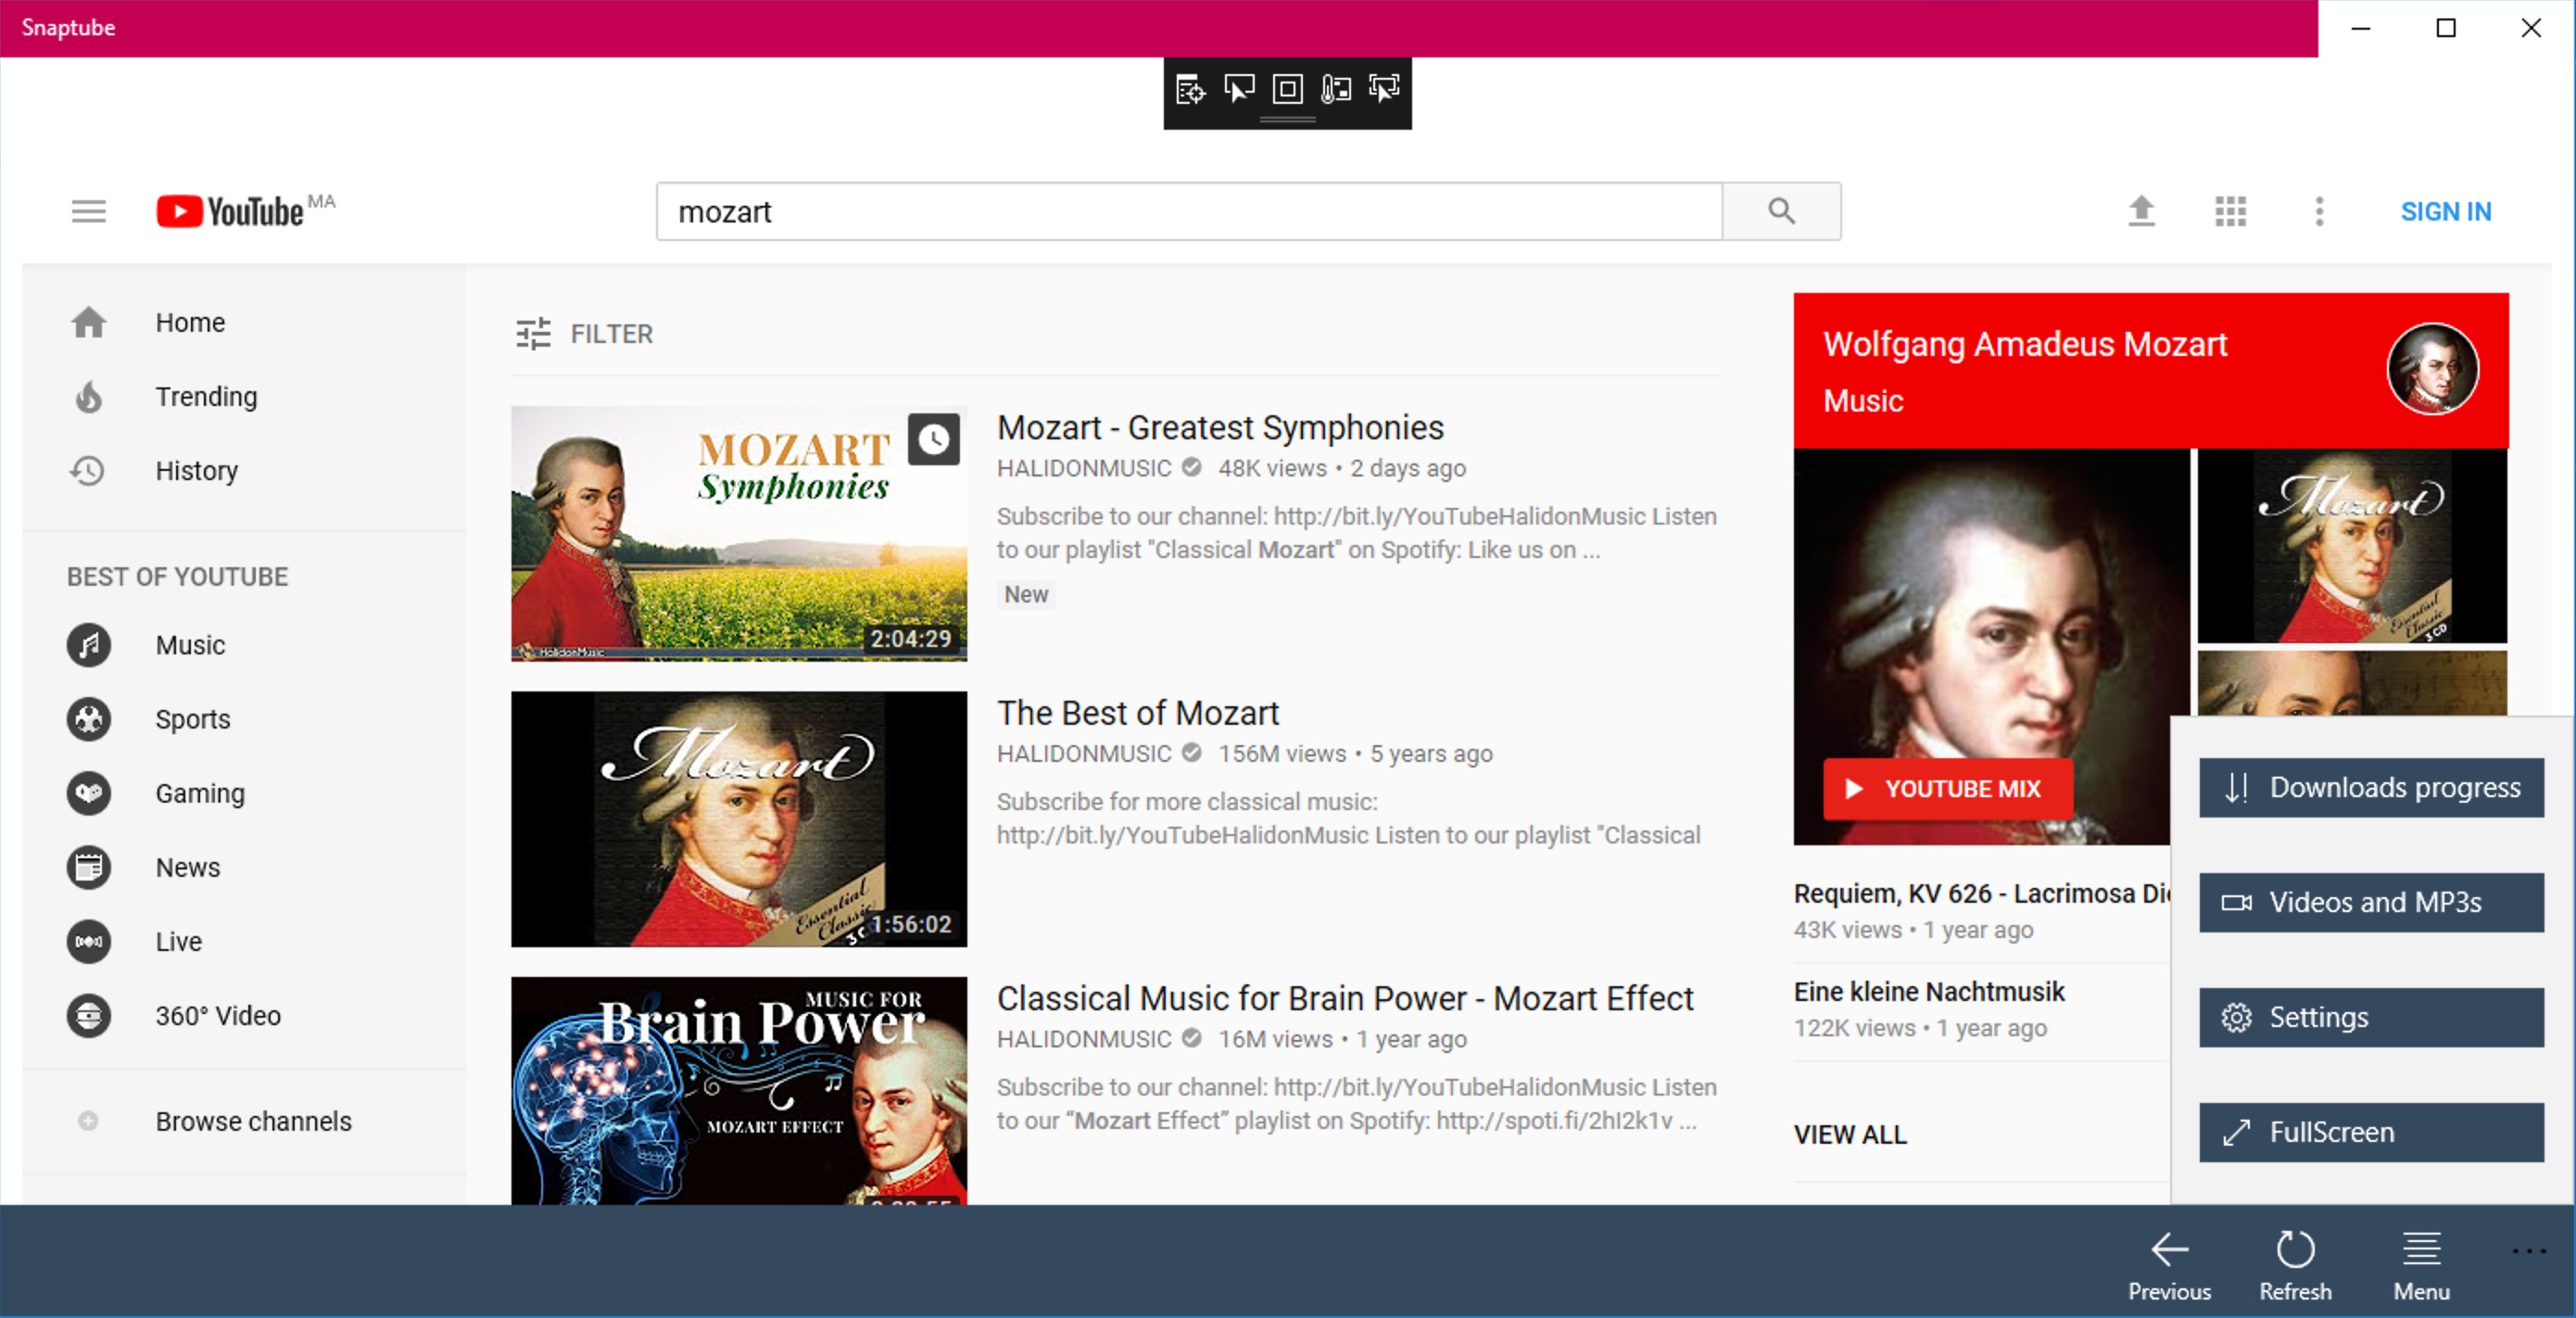Toggle FullScreen mode

click(2371, 1133)
